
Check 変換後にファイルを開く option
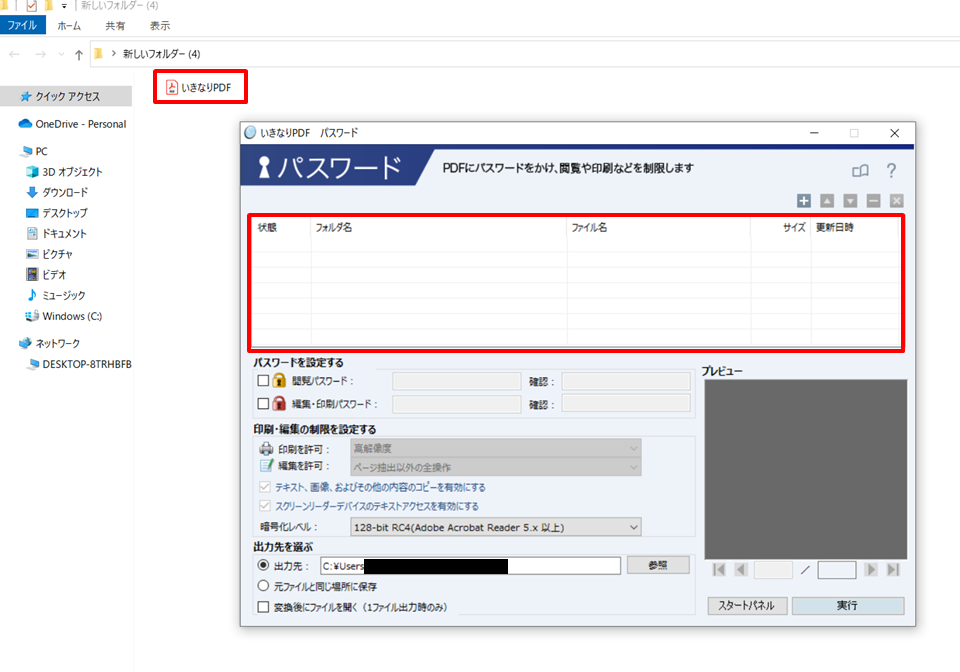[x=263, y=607]
